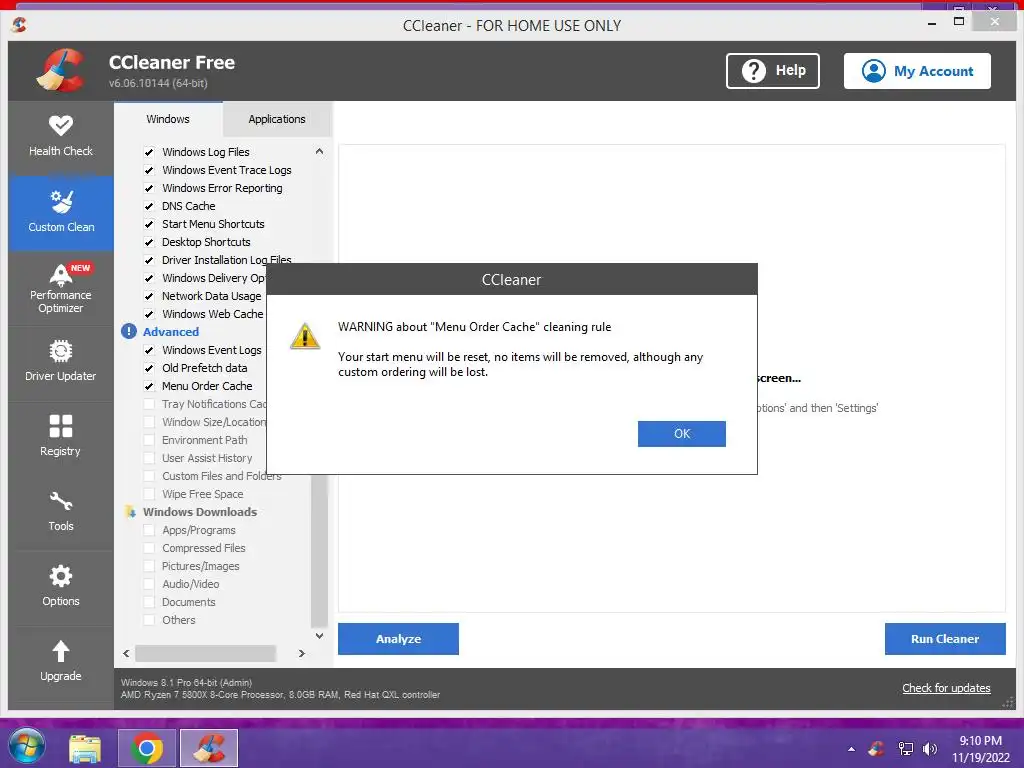This screenshot has height=768, width=1024.
Task: Click the Windows Downloads folder icon
Action: click(x=130, y=512)
